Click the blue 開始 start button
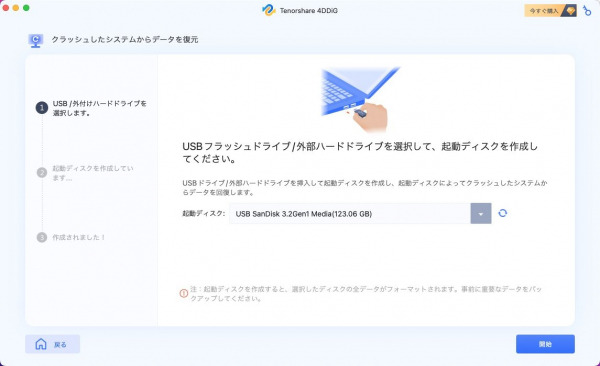The width and height of the screenshot is (600, 366). click(x=545, y=344)
